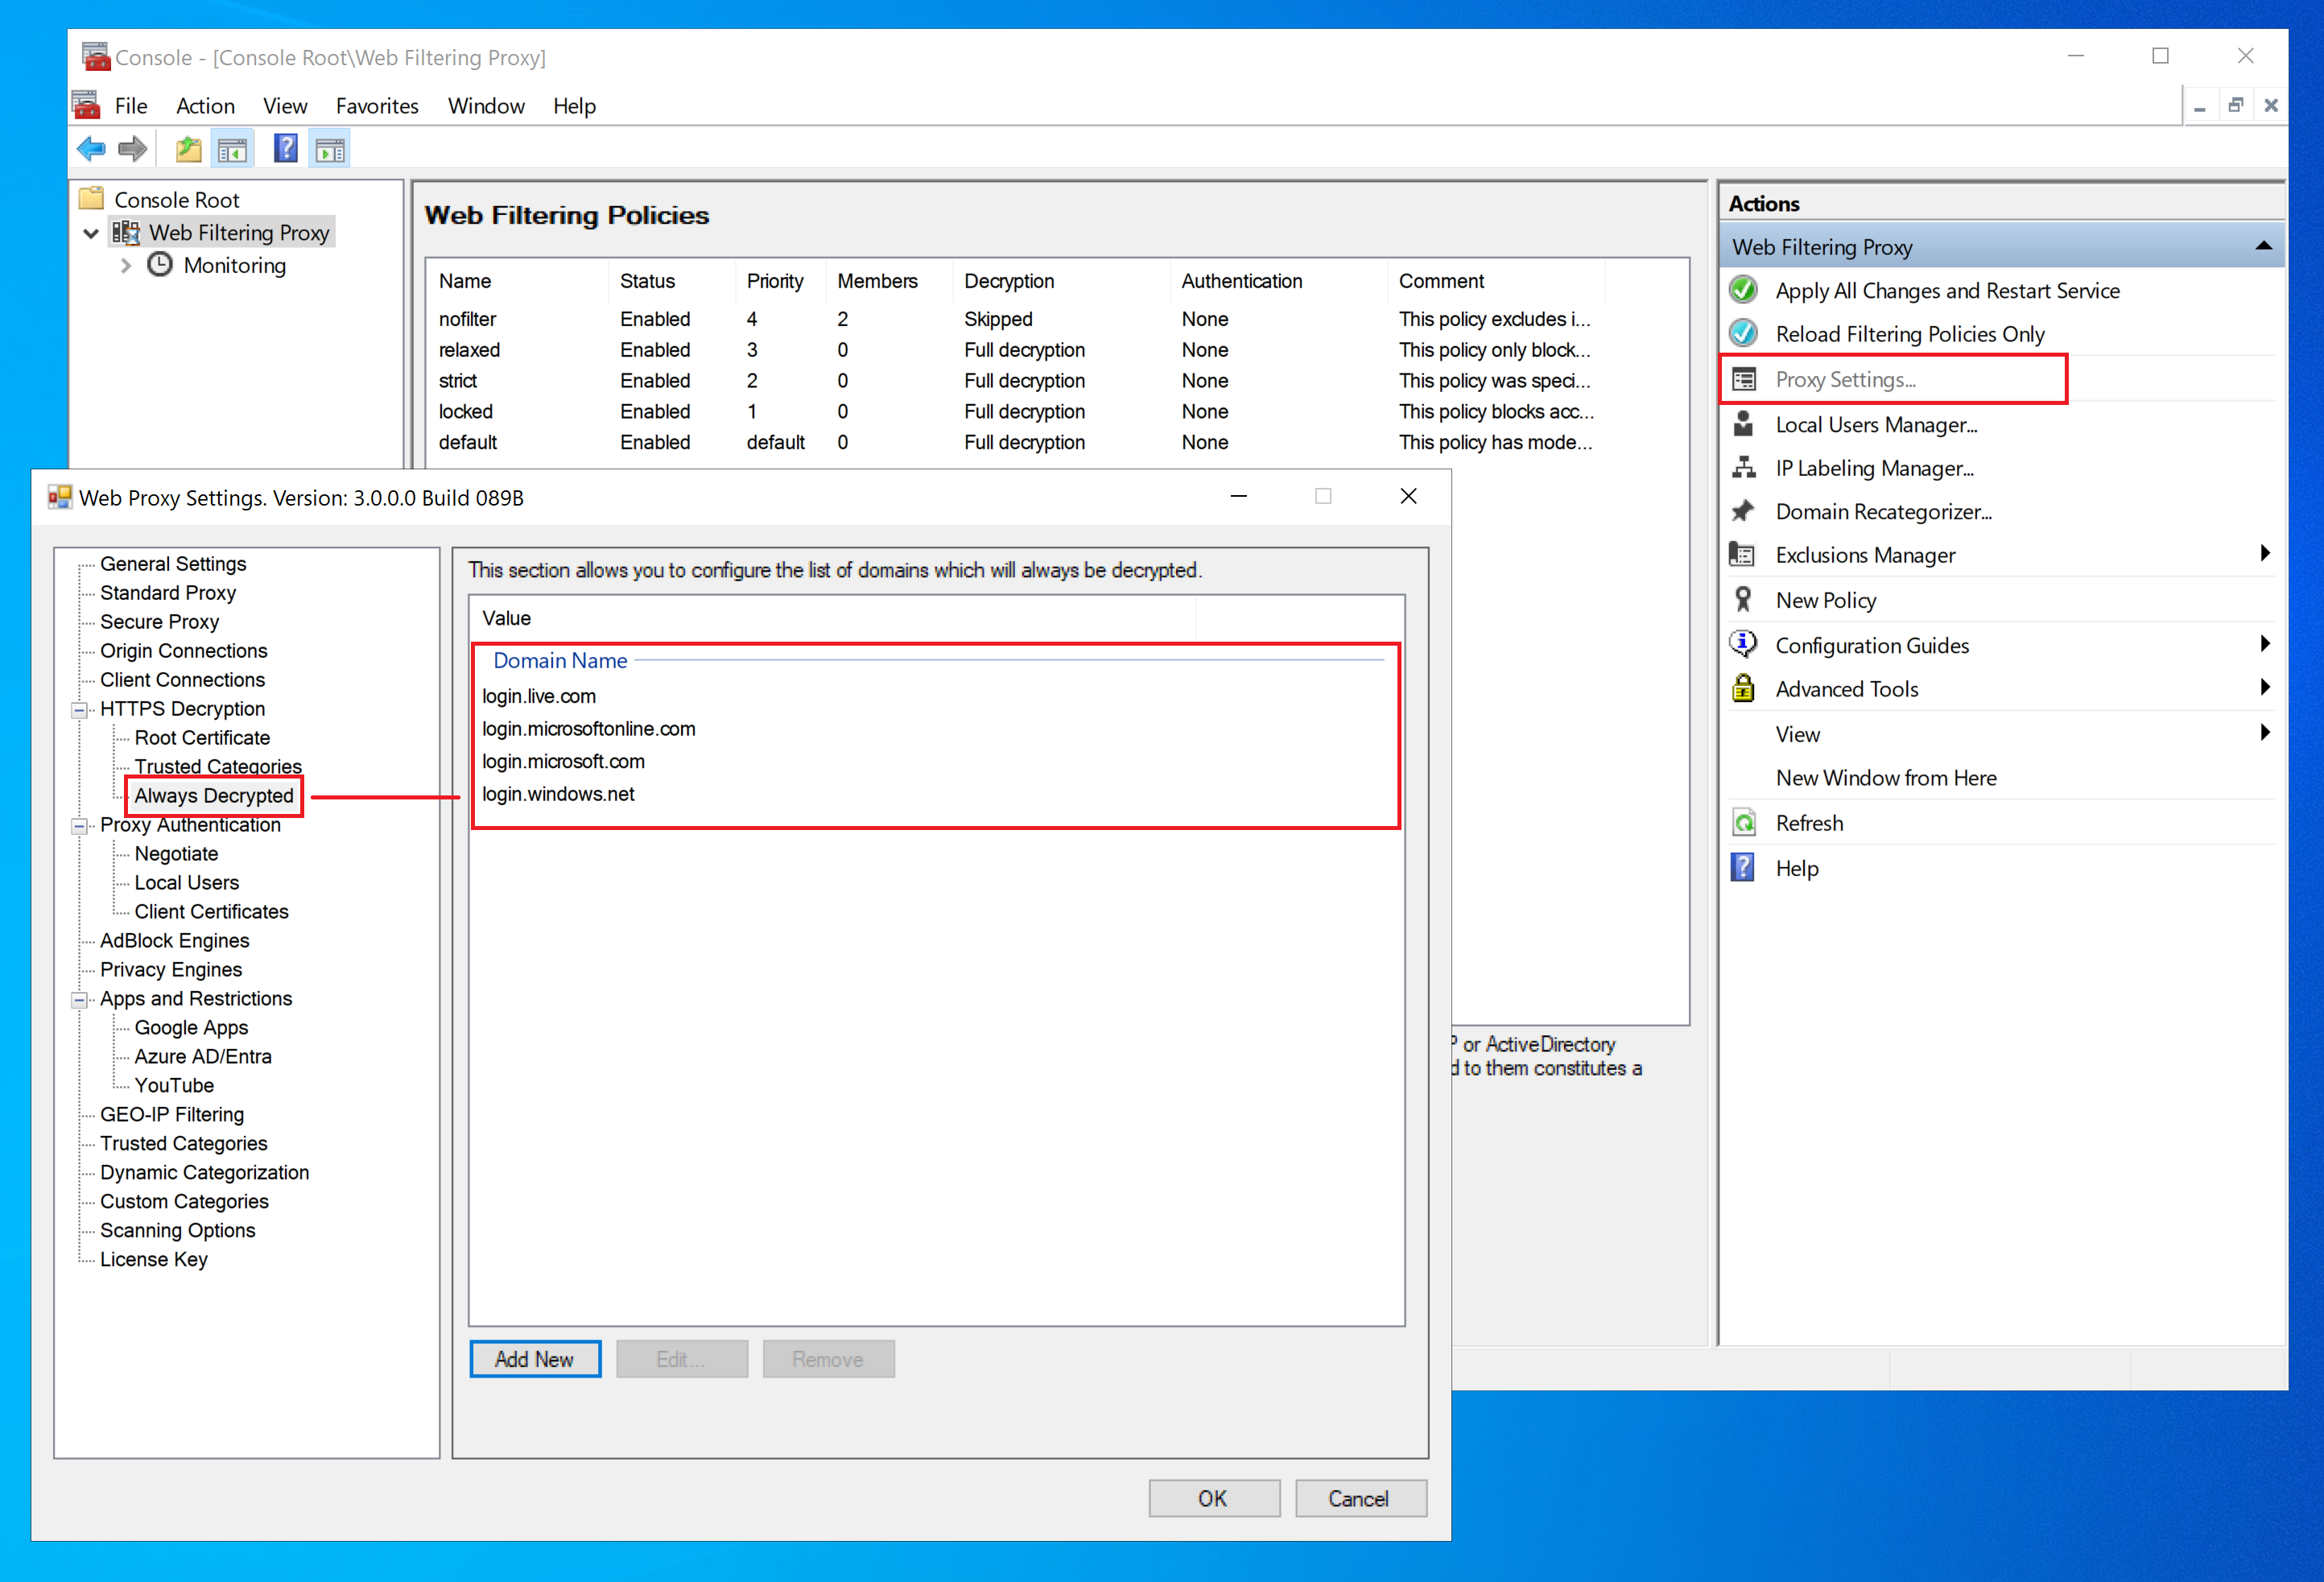Viewport: 2324px width, 1582px height.
Task: Click the Monitoring clock icon in tree
Action: (x=160, y=265)
